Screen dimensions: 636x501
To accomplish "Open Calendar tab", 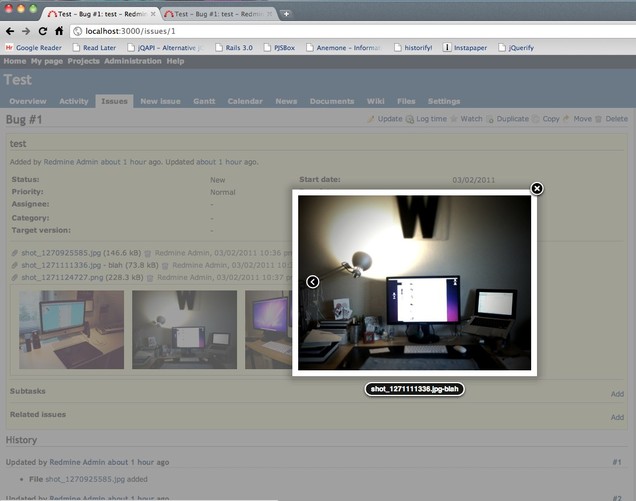I will coord(245,101).
